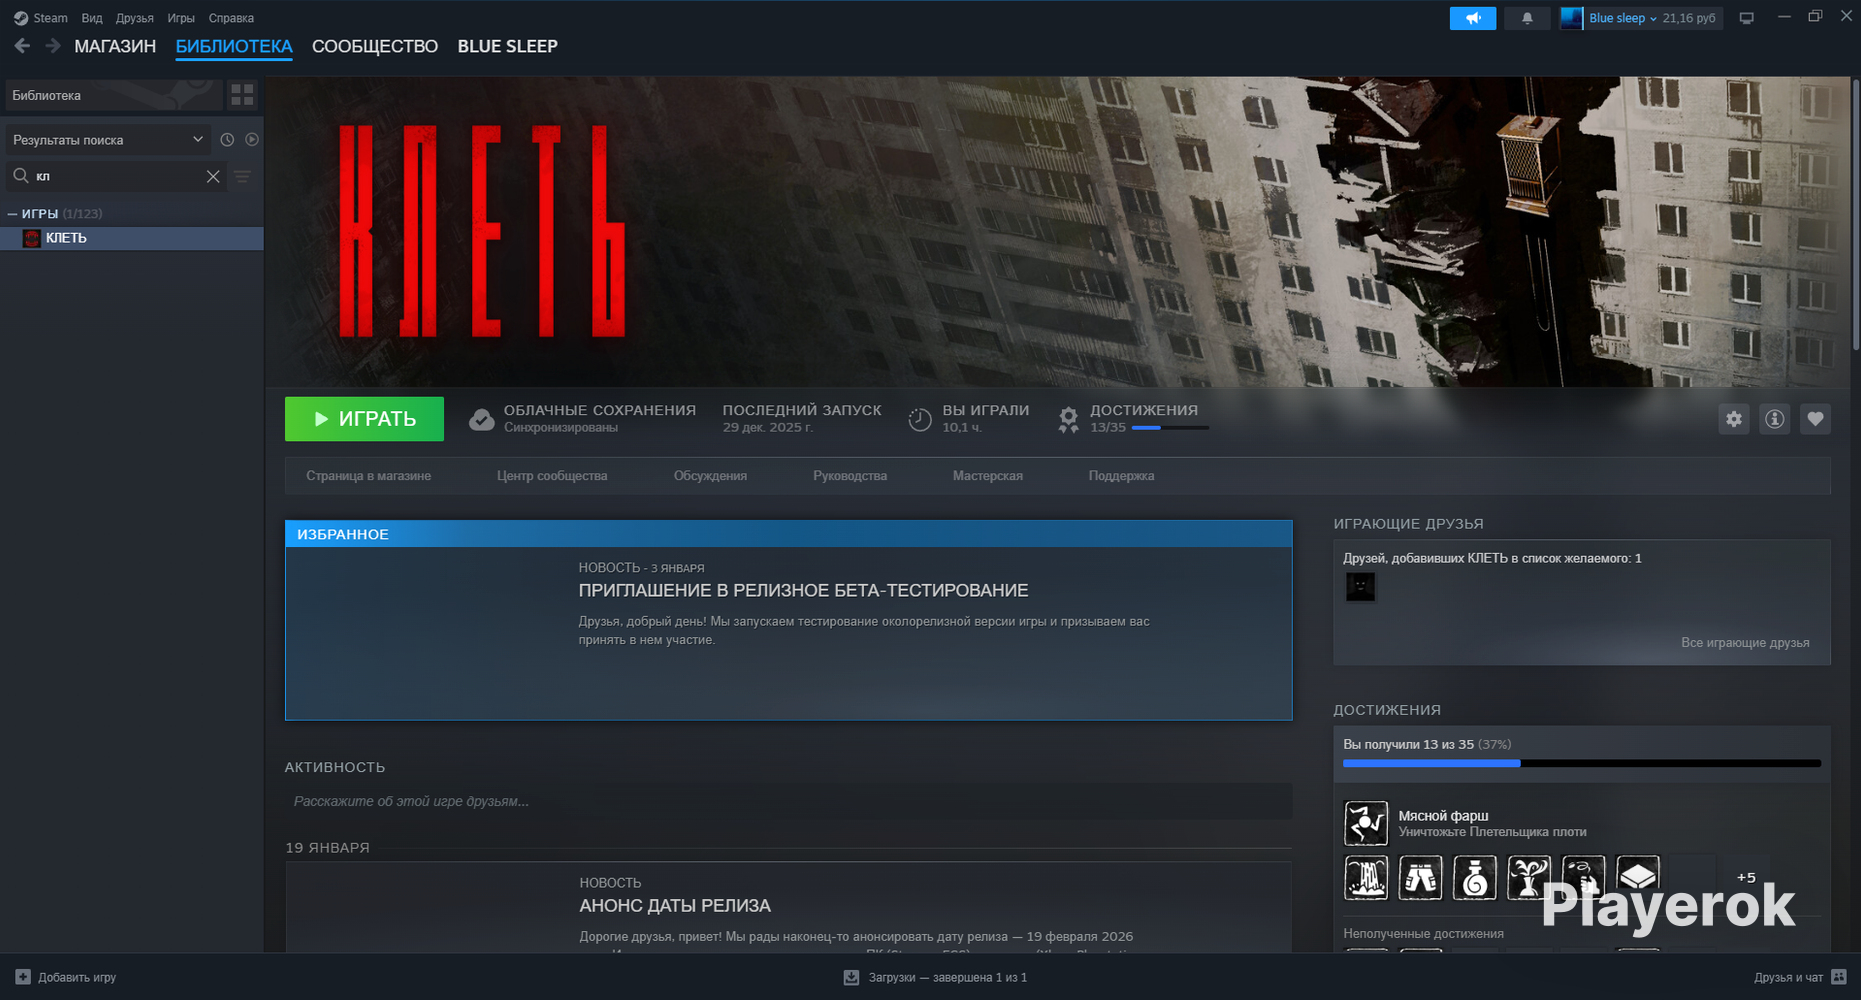Open Центр сообщества link

point(552,476)
